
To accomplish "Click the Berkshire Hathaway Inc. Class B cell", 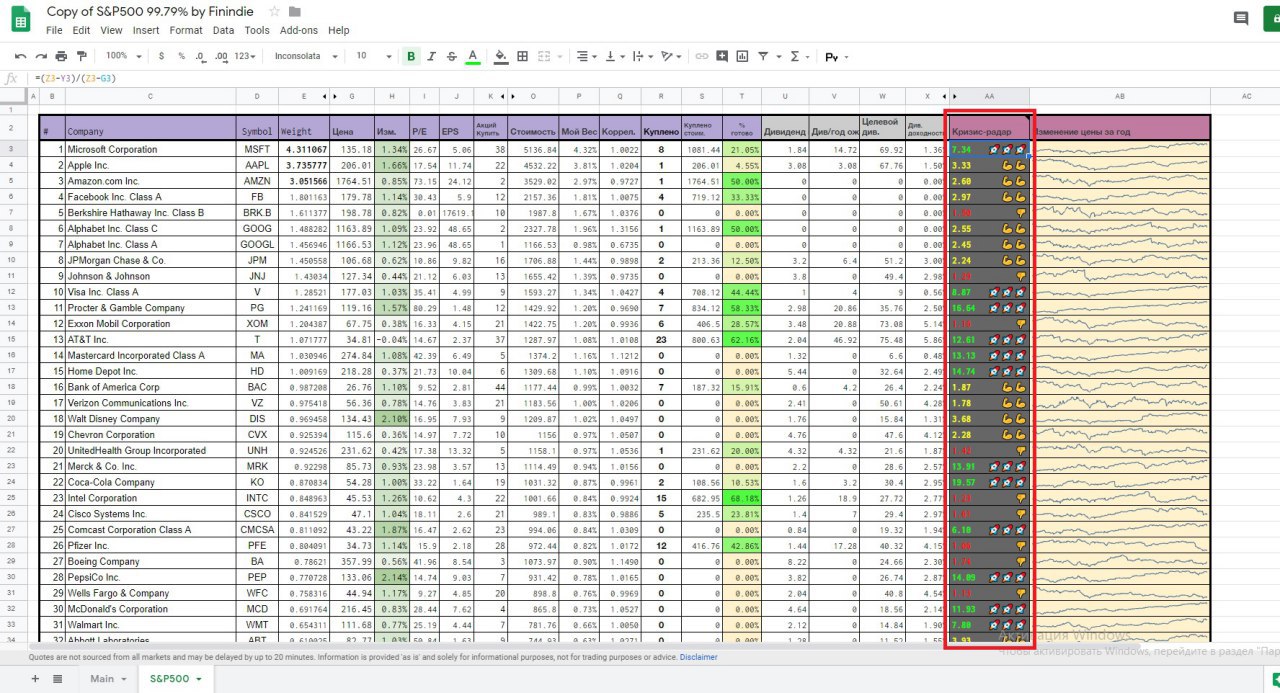I will click(151, 213).
